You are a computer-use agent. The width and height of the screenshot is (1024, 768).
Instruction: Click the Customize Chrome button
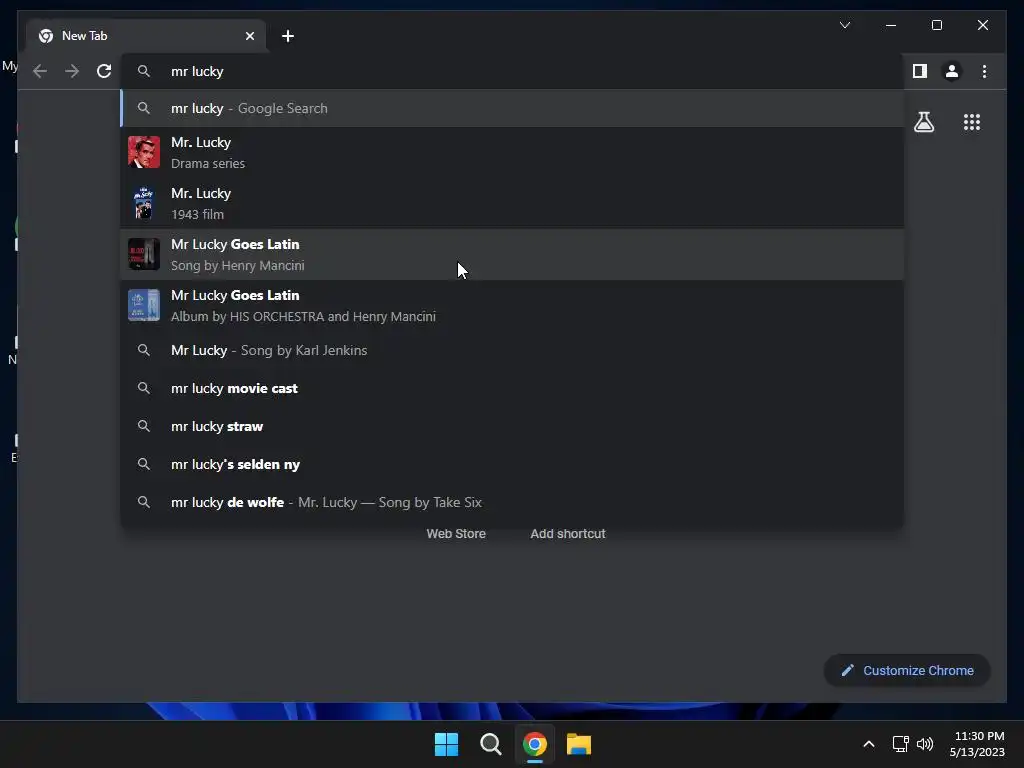point(907,671)
